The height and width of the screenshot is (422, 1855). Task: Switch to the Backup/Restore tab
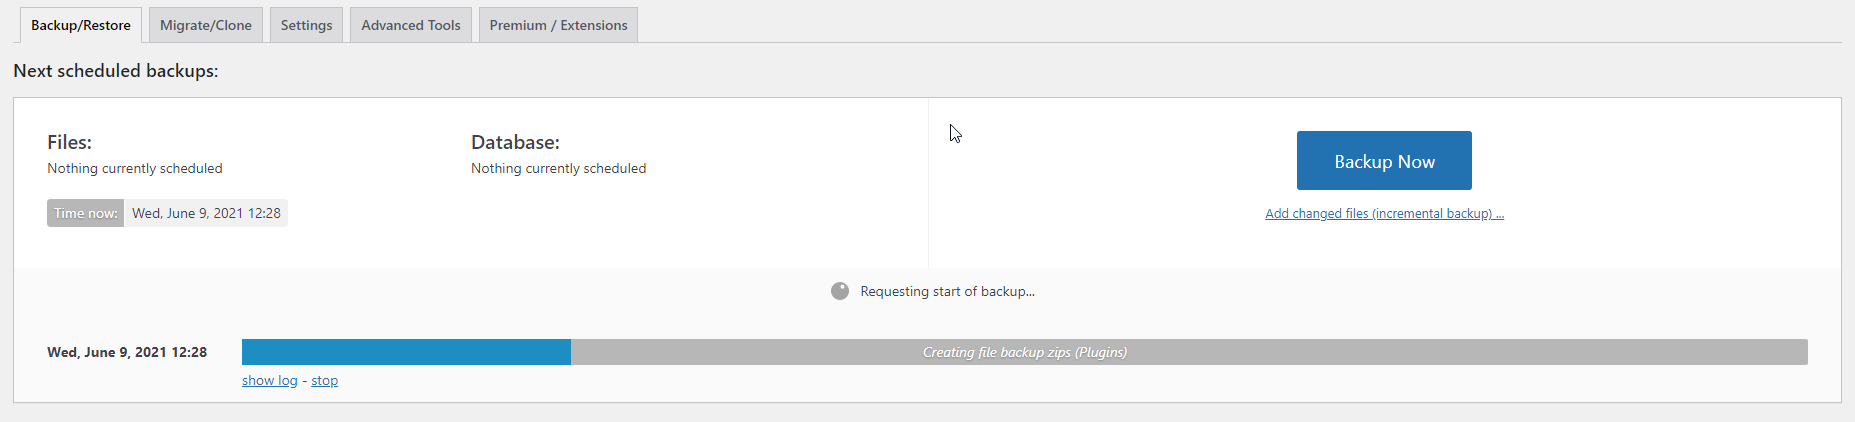pyautogui.click(x=81, y=25)
